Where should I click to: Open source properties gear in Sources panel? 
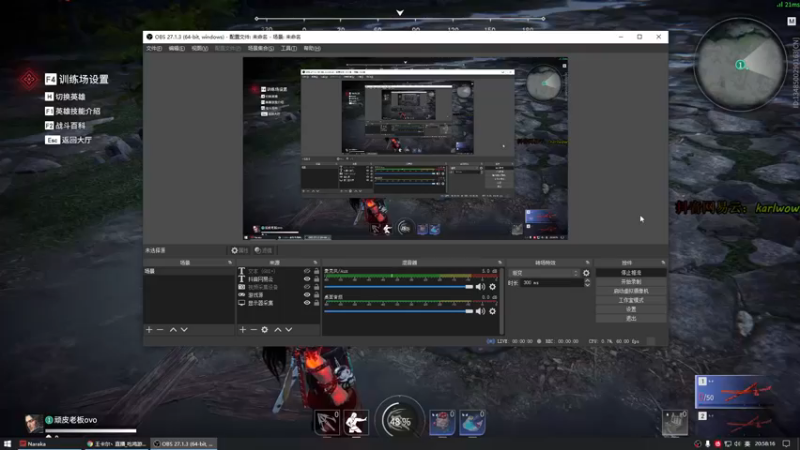[x=265, y=330]
